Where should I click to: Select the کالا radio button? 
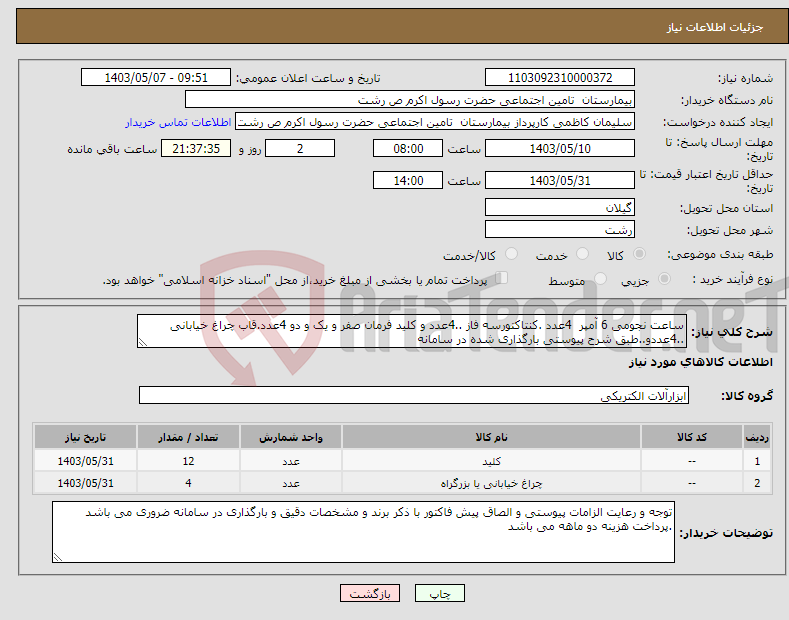pyautogui.click(x=639, y=254)
